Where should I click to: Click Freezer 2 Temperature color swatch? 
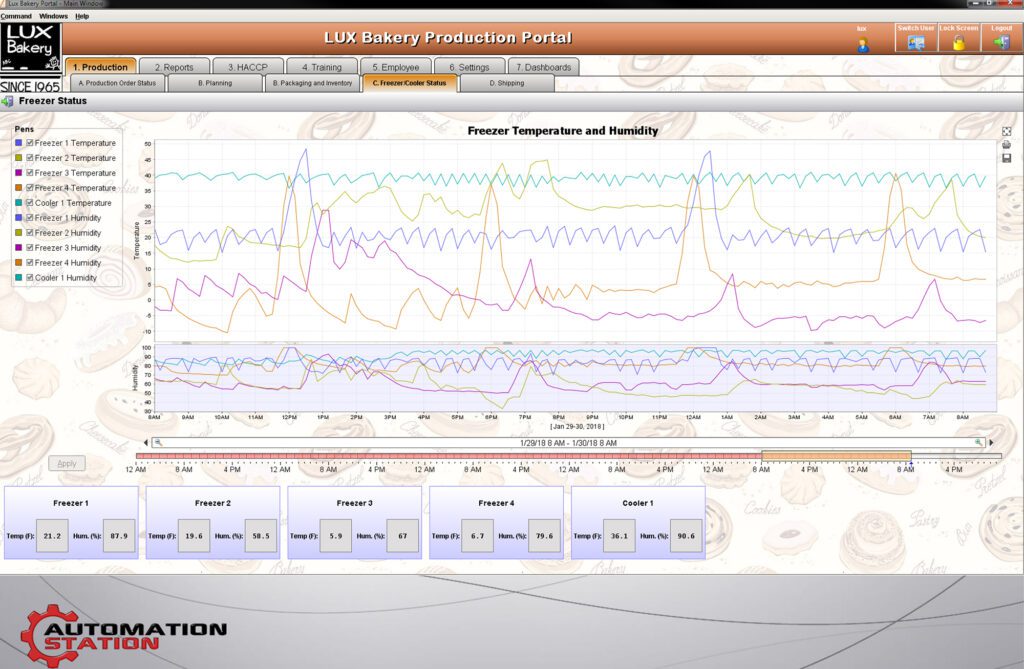[18, 158]
